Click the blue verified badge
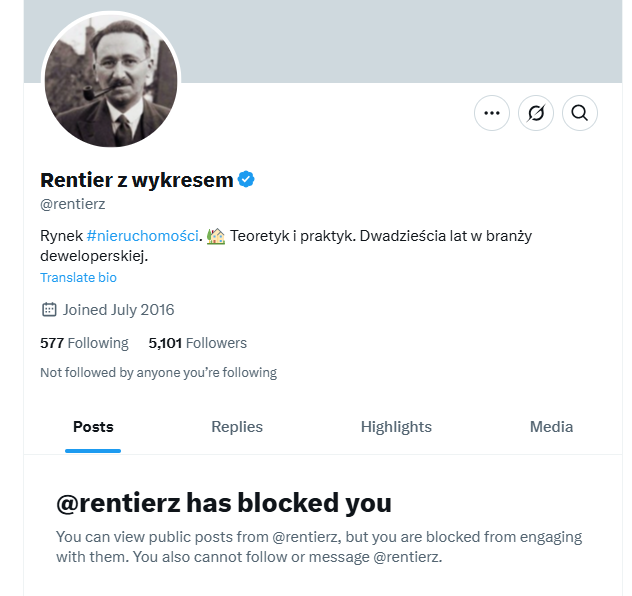Screen dimensions: 632x596 point(246,180)
